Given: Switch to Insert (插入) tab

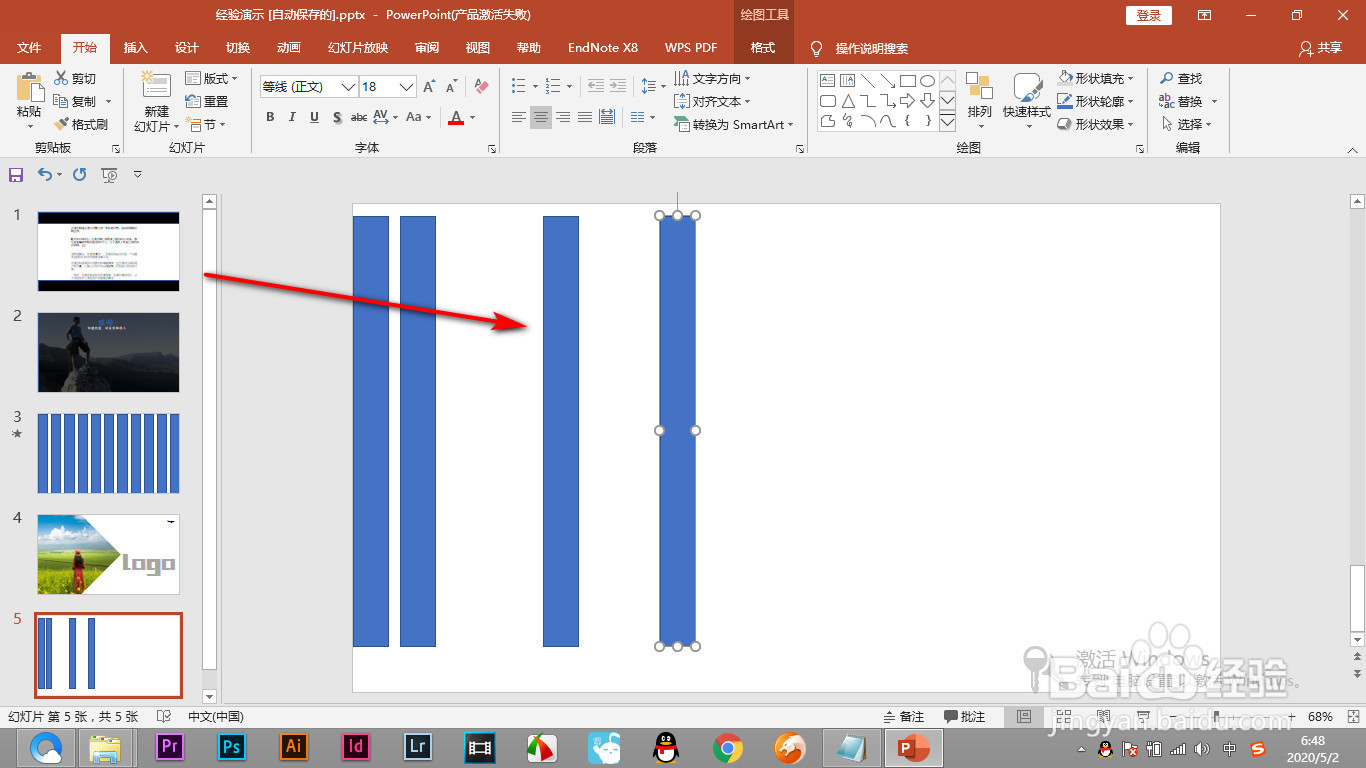Looking at the screenshot, I should tap(135, 48).
